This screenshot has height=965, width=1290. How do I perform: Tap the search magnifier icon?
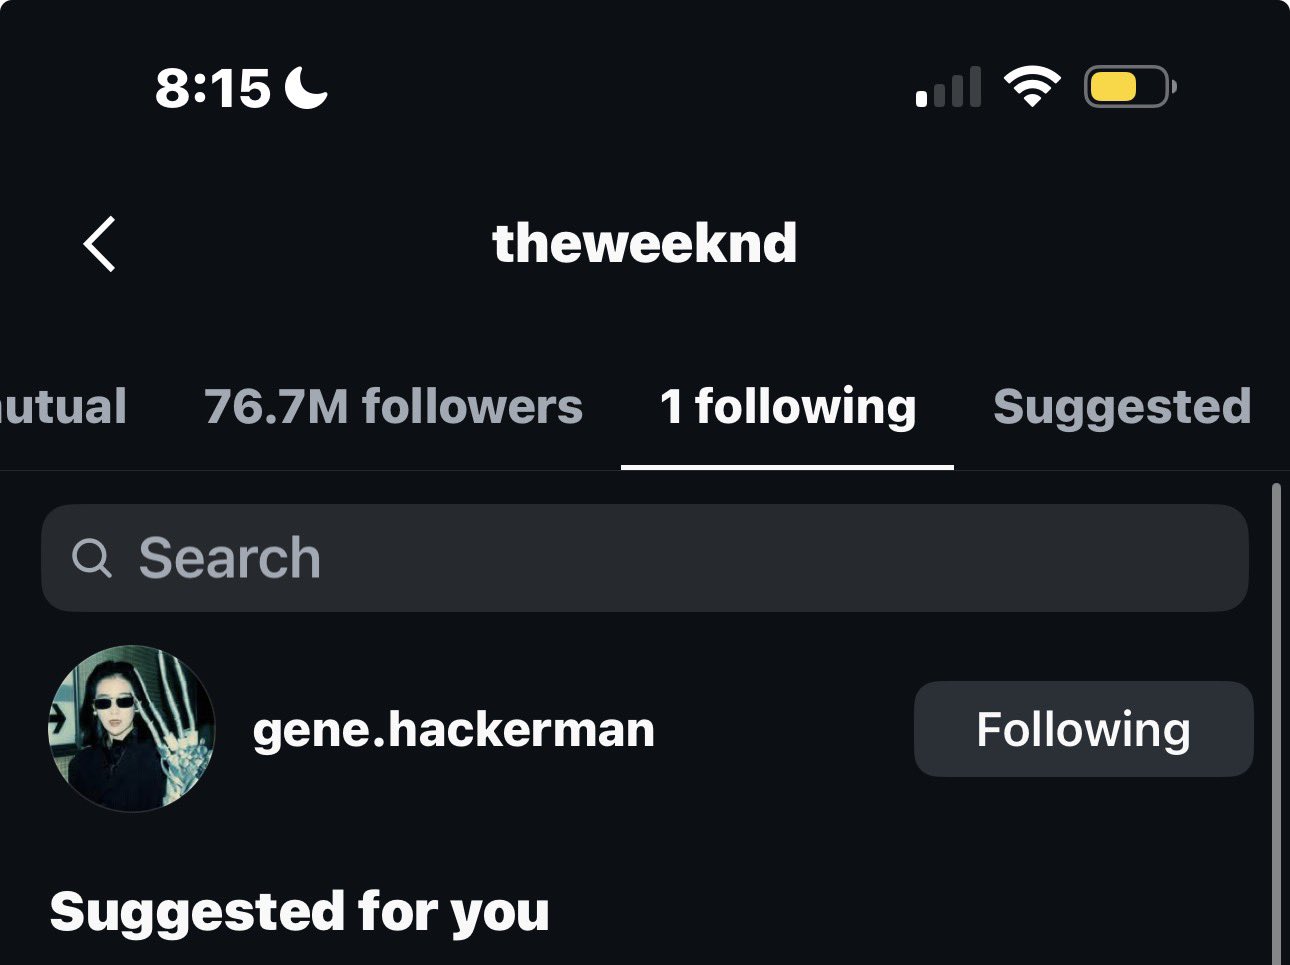(x=92, y=558)
